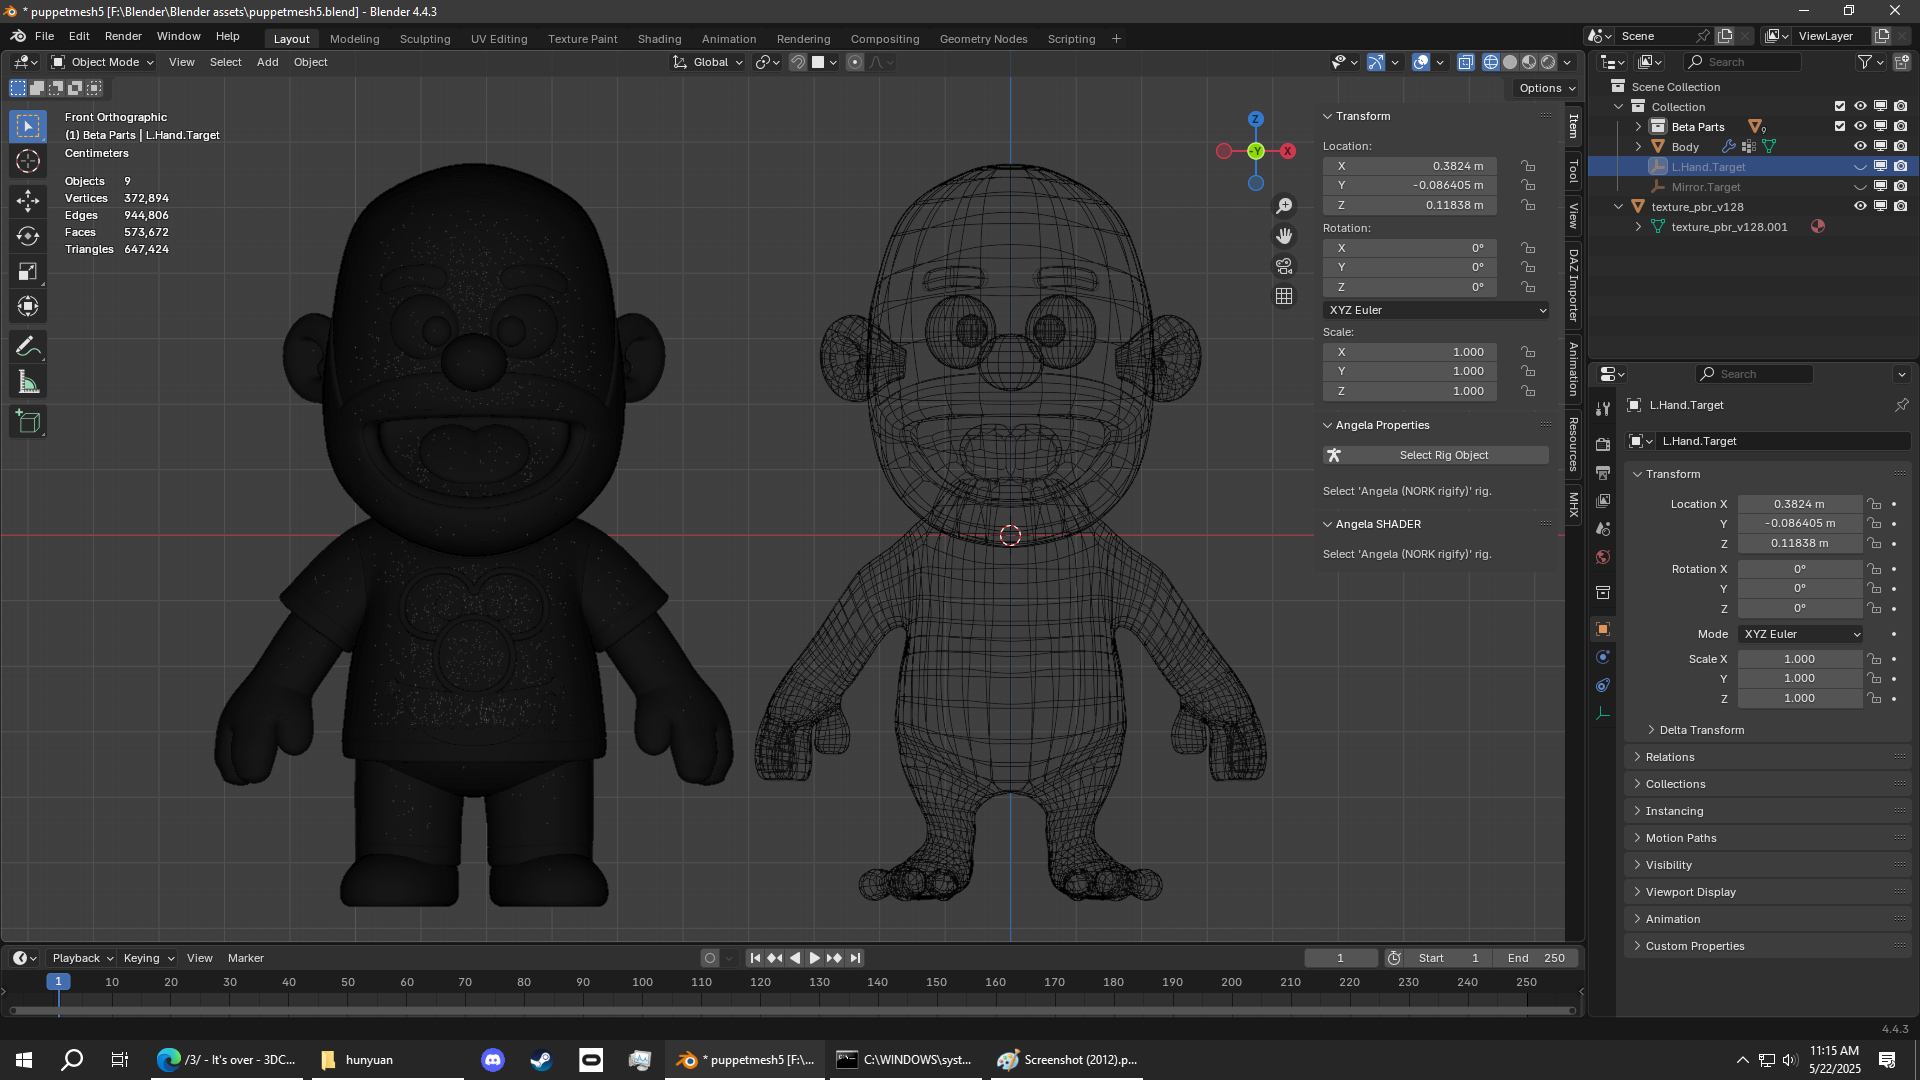Viewport: 1920px width, 1080px height.
Task: Hide texture_pbr_v128 using eye icon
Action: pos(1860,206)
